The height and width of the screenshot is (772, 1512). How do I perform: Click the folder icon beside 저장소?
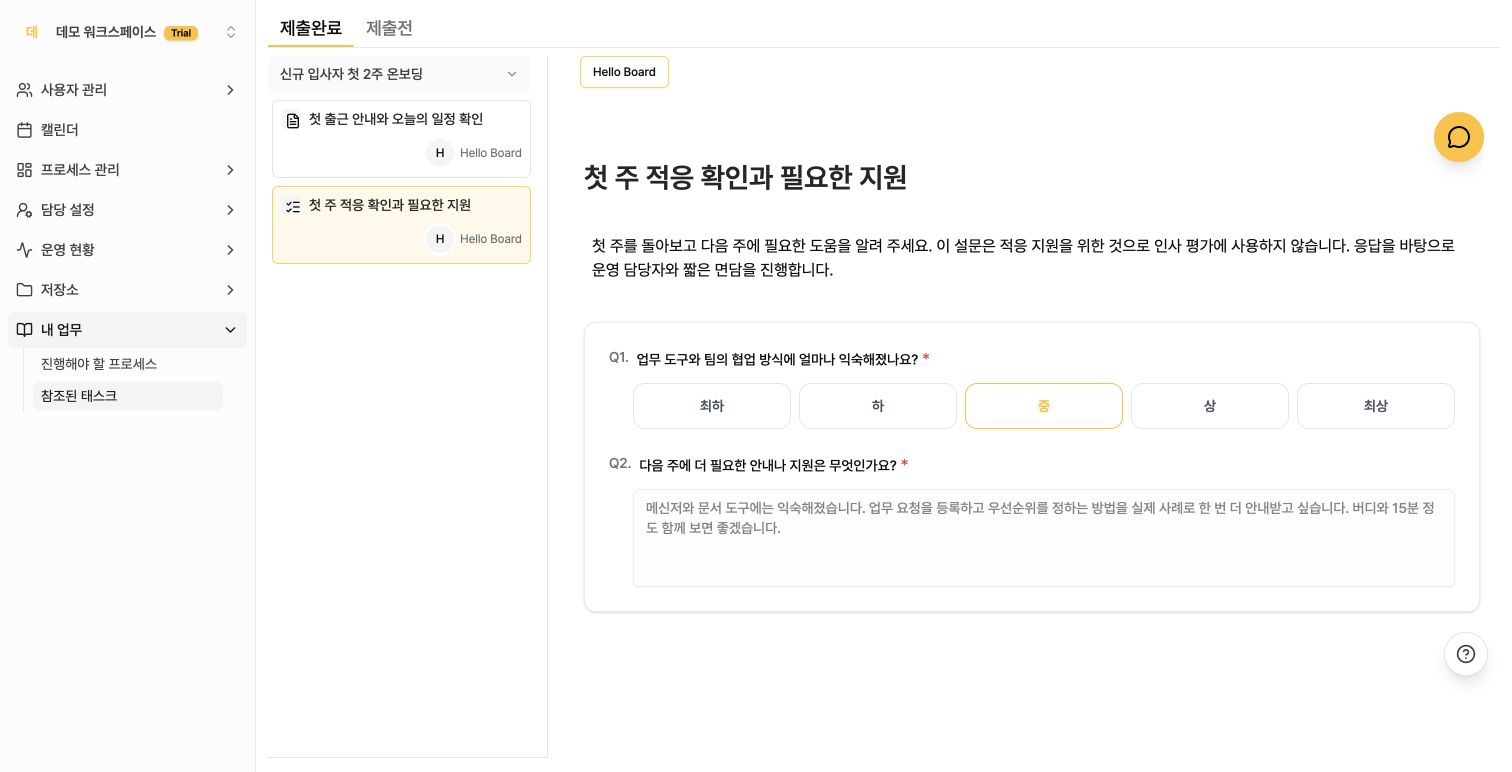point(25,290)
